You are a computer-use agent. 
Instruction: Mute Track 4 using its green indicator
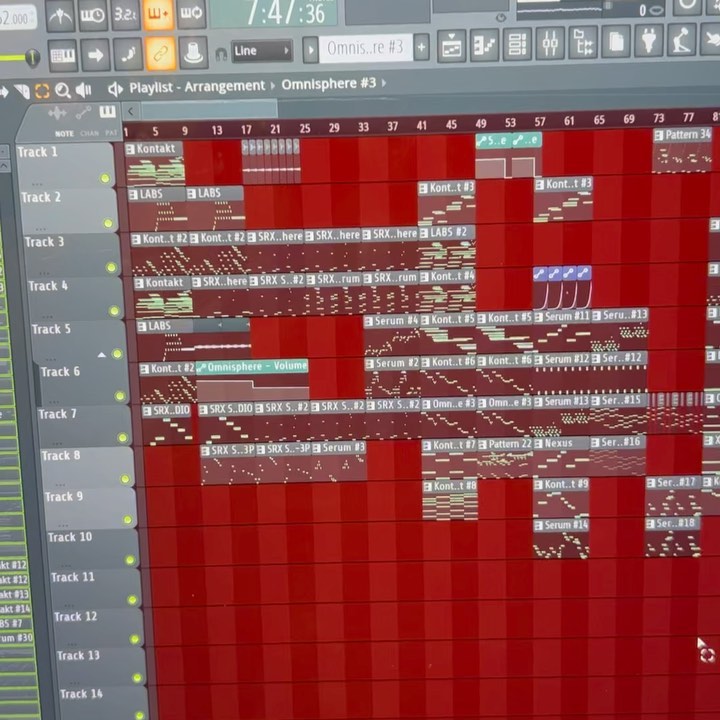click(x=114, y=311)
